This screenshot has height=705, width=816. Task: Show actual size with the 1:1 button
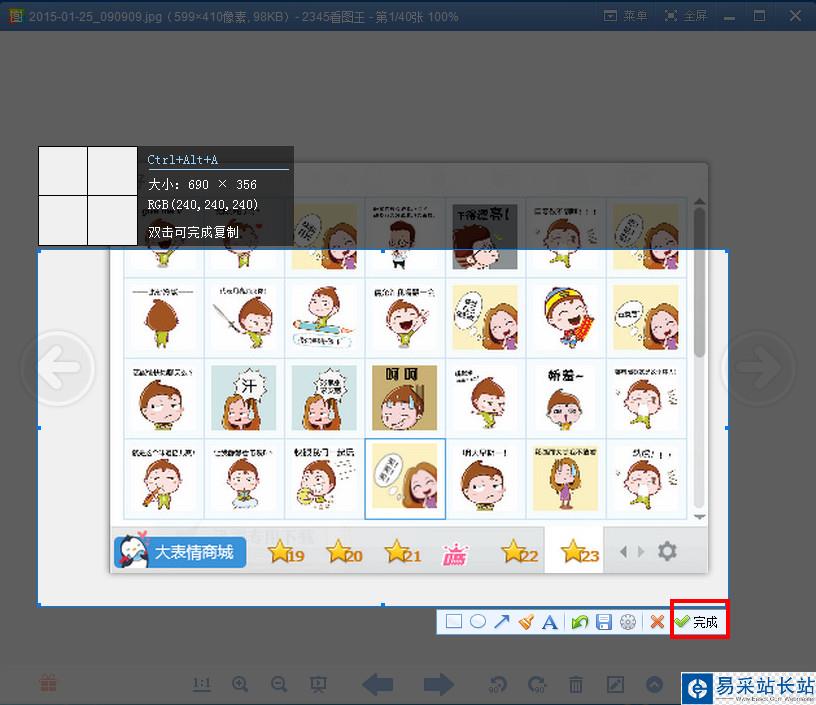(x=201, y=684)
